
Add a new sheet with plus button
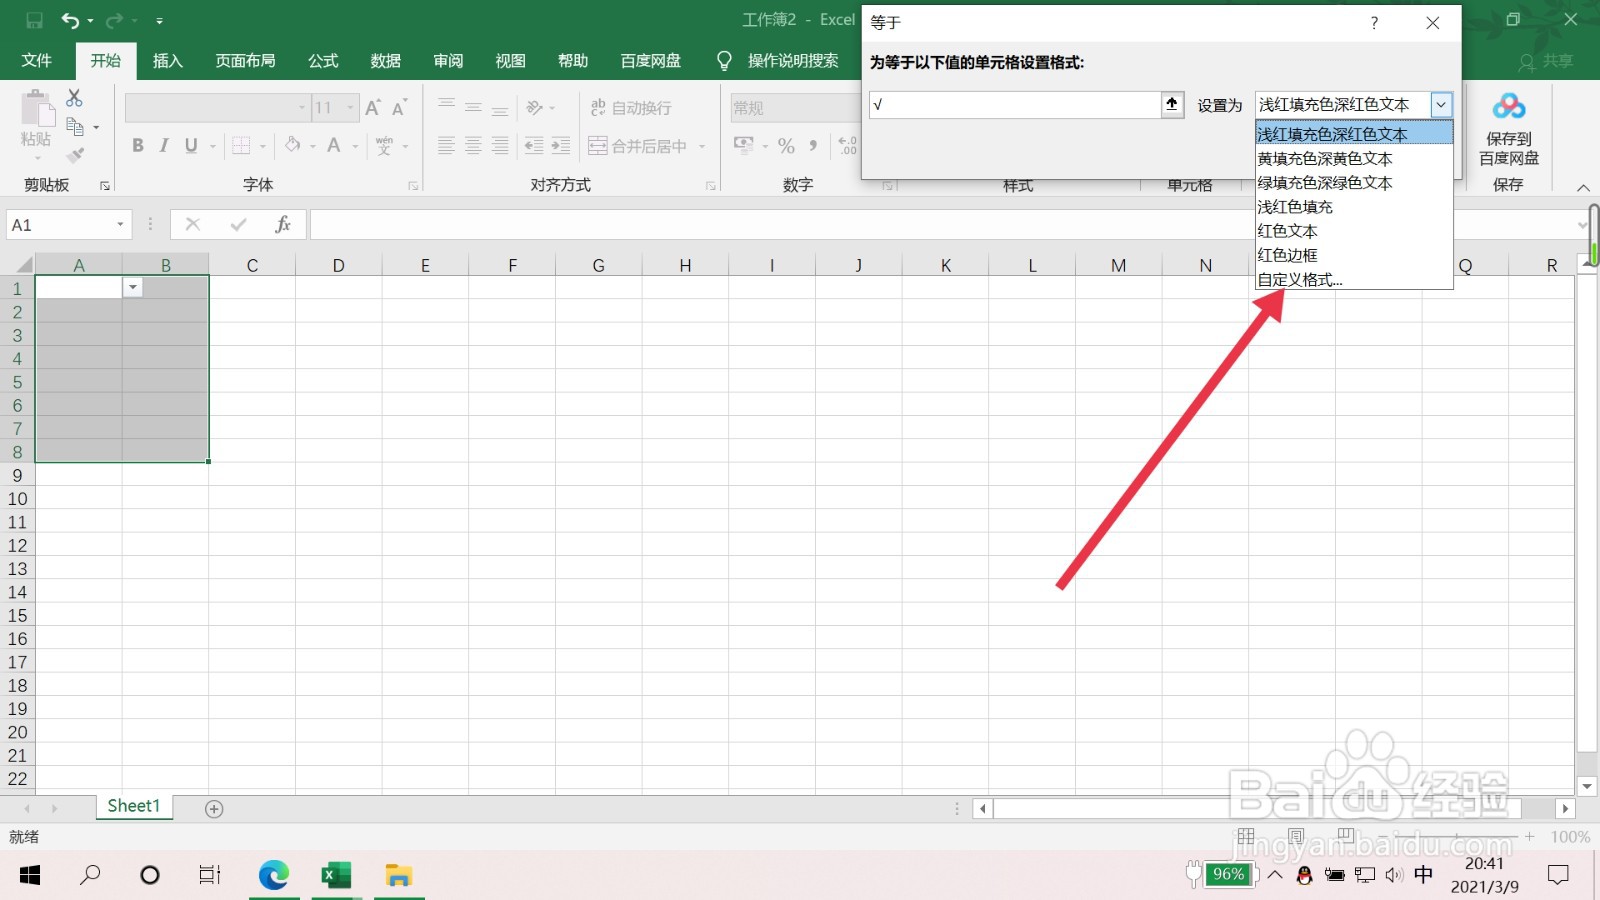coord(214,808)
